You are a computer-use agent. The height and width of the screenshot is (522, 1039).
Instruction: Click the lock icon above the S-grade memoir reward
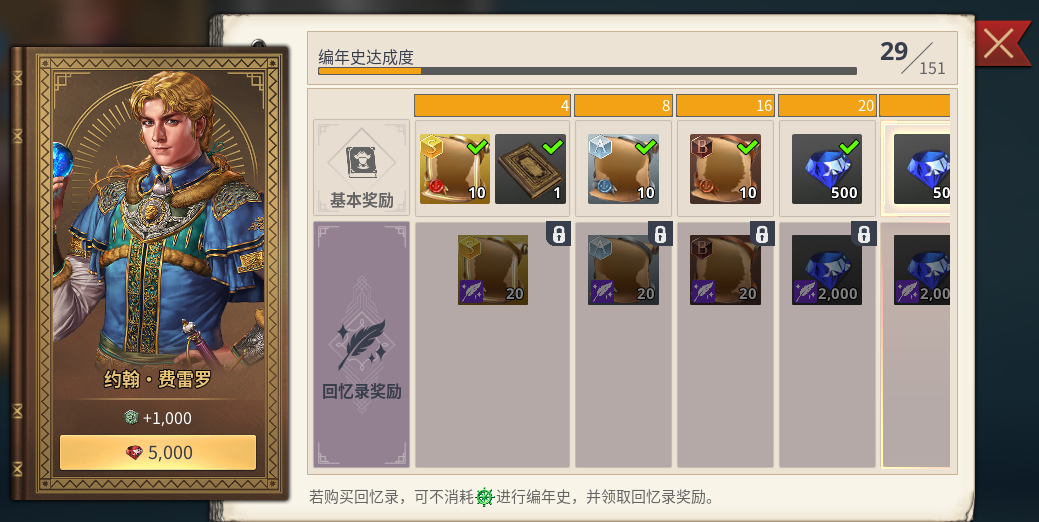(558, 234)
